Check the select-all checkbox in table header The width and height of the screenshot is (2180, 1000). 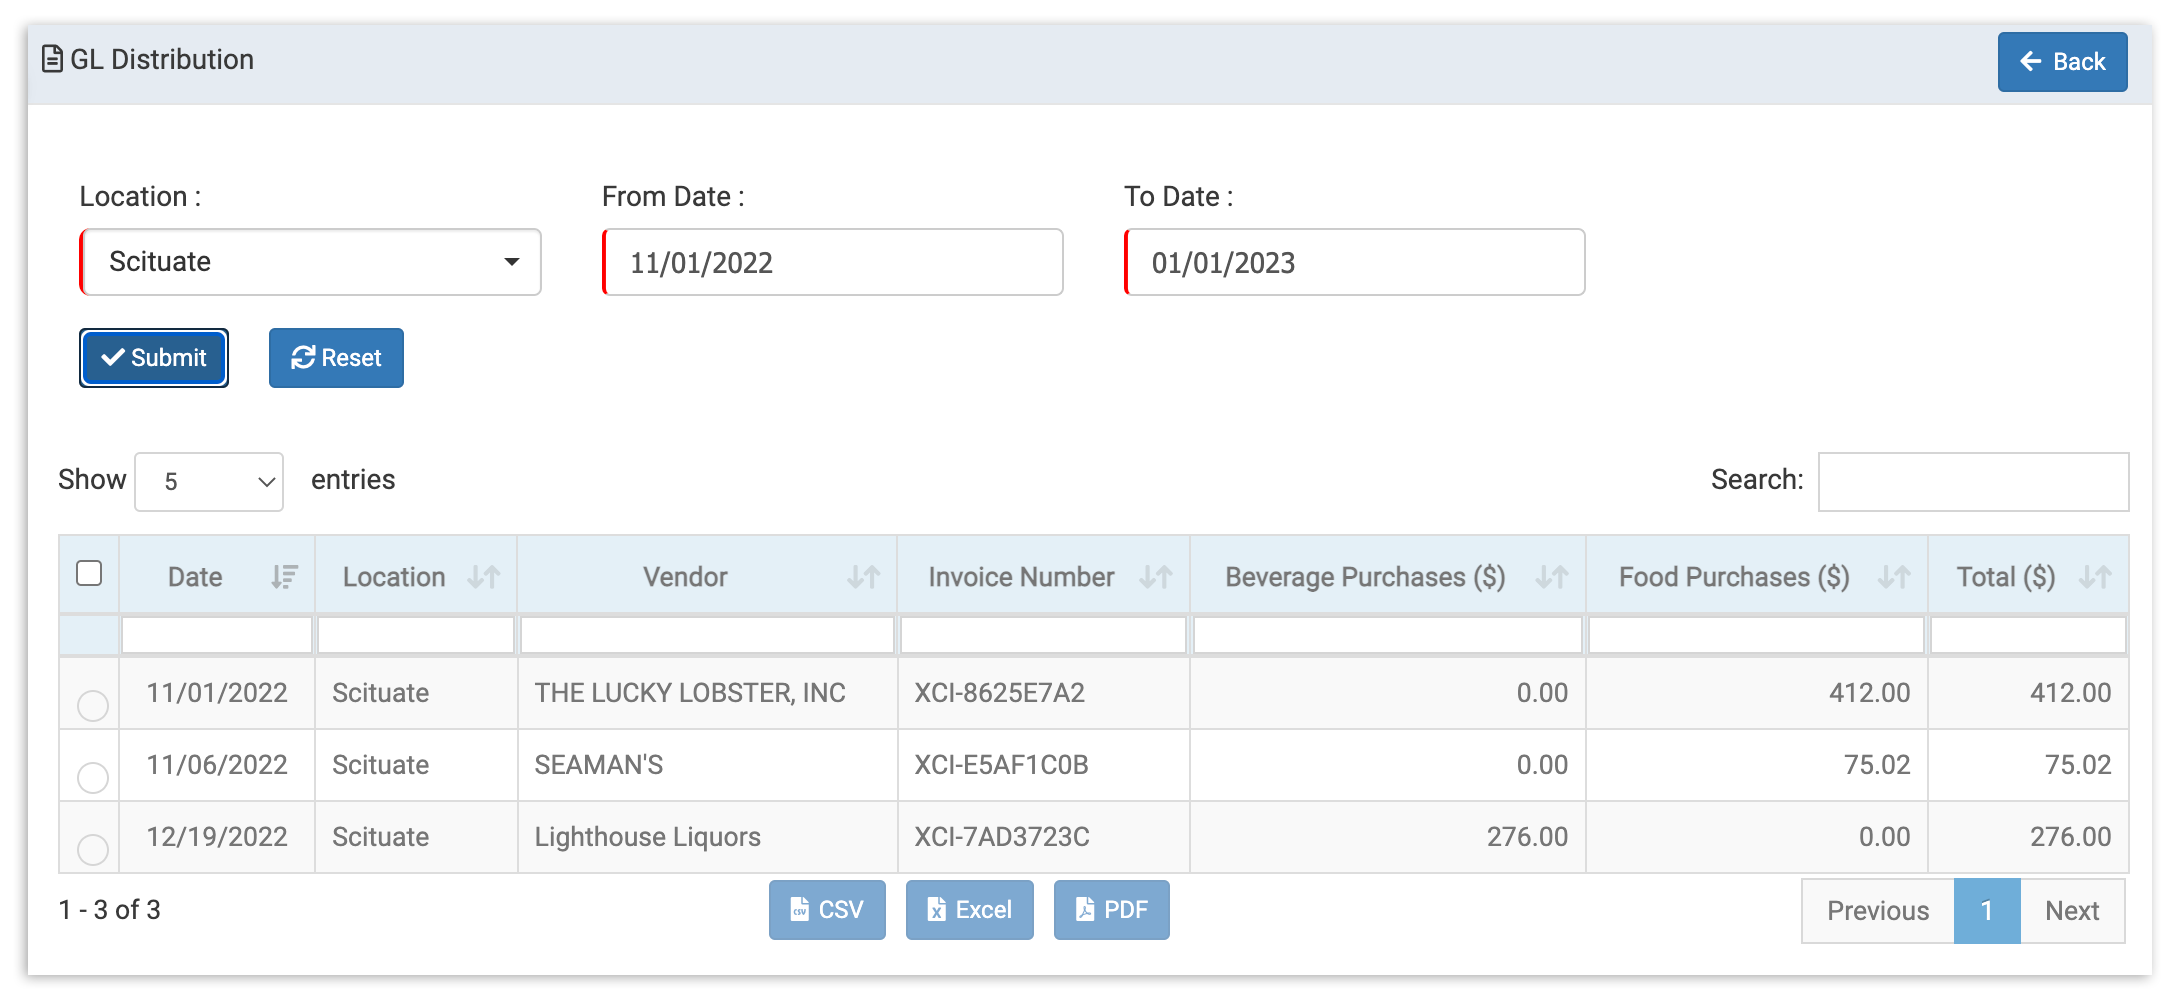90,570
